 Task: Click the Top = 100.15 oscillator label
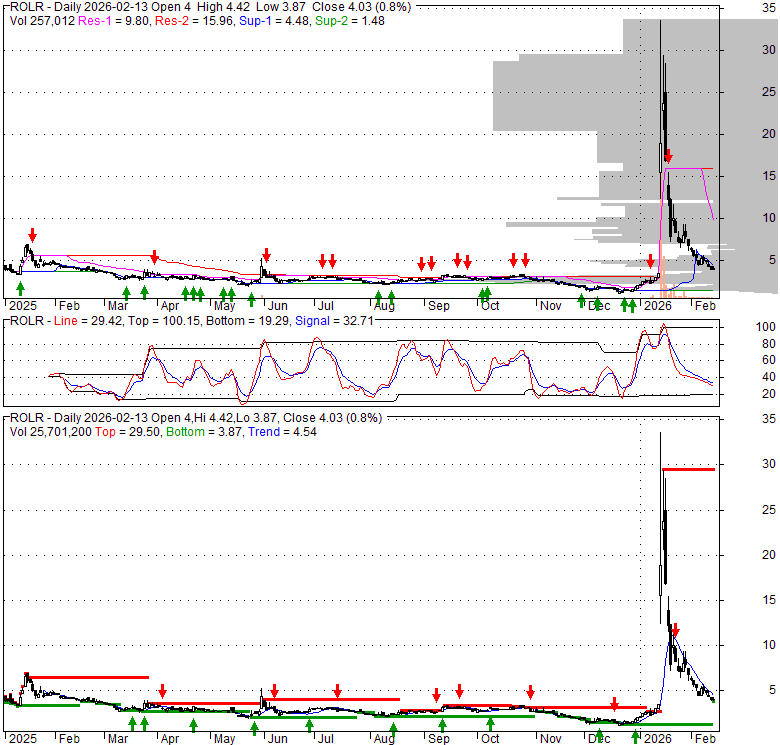[x=164, y=321]
